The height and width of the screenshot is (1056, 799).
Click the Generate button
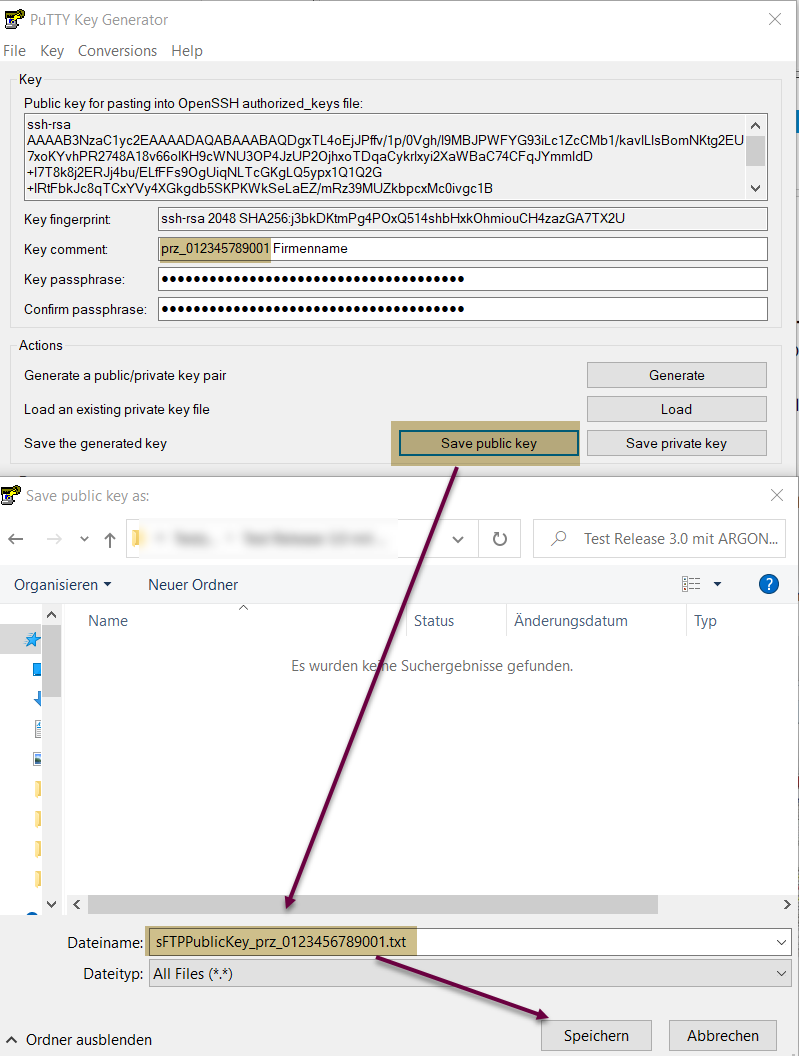(676, 375)
